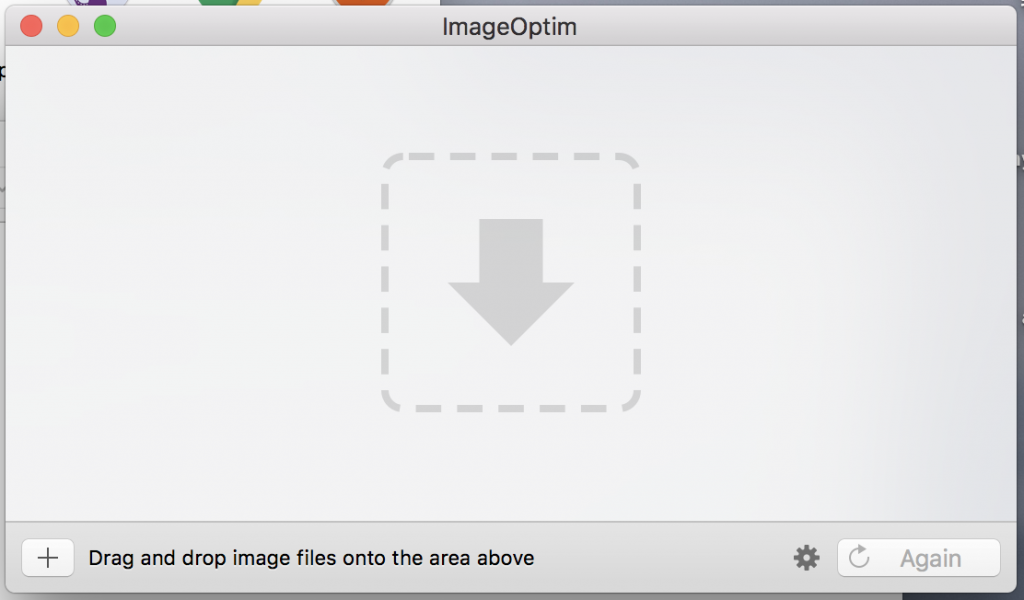Zoom the window with the green button
This screenshot has height=600, width=1024.
(104, 26)
